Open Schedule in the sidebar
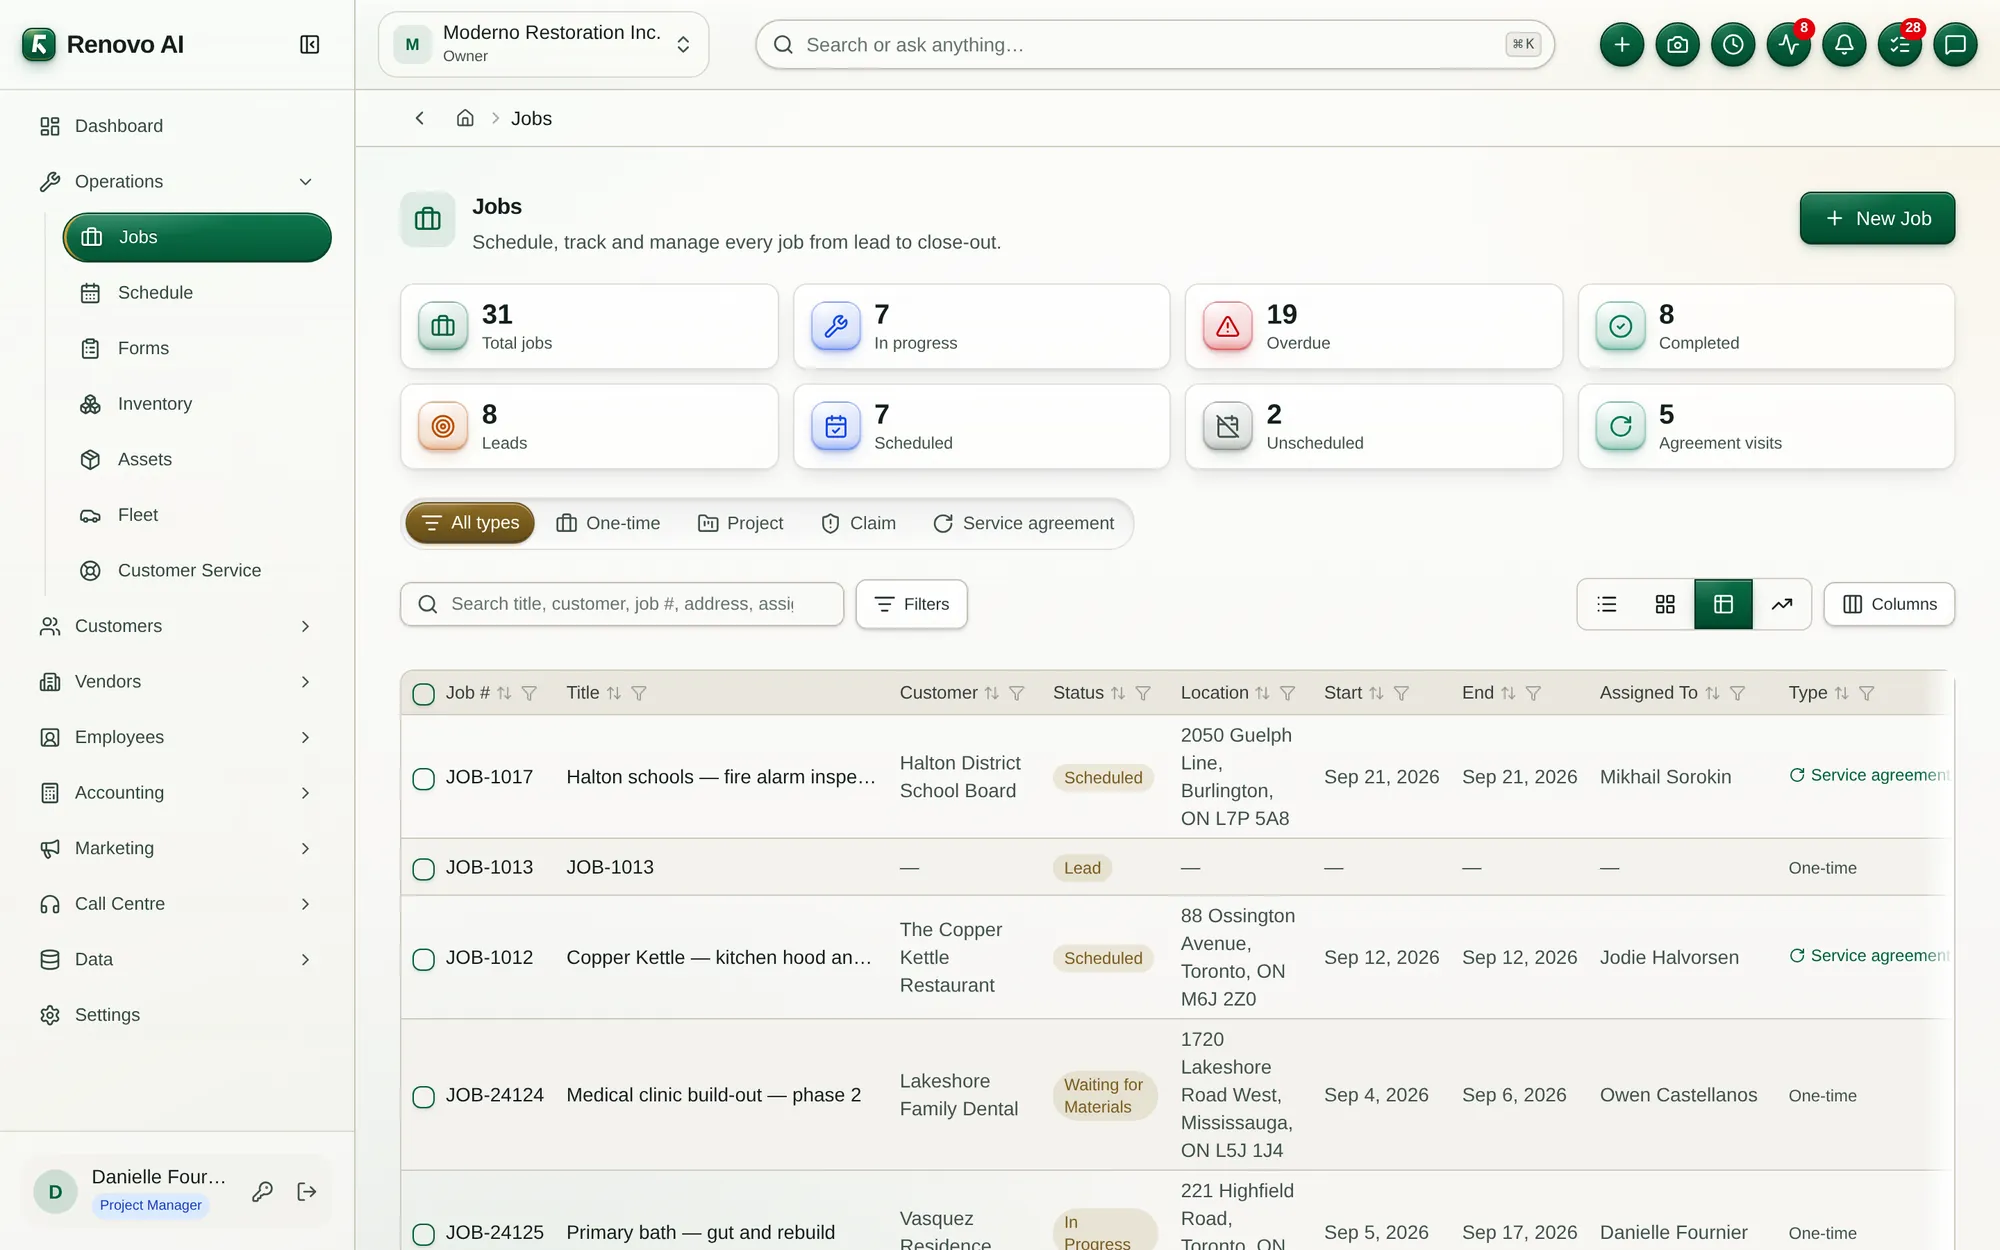 point(196,293)
